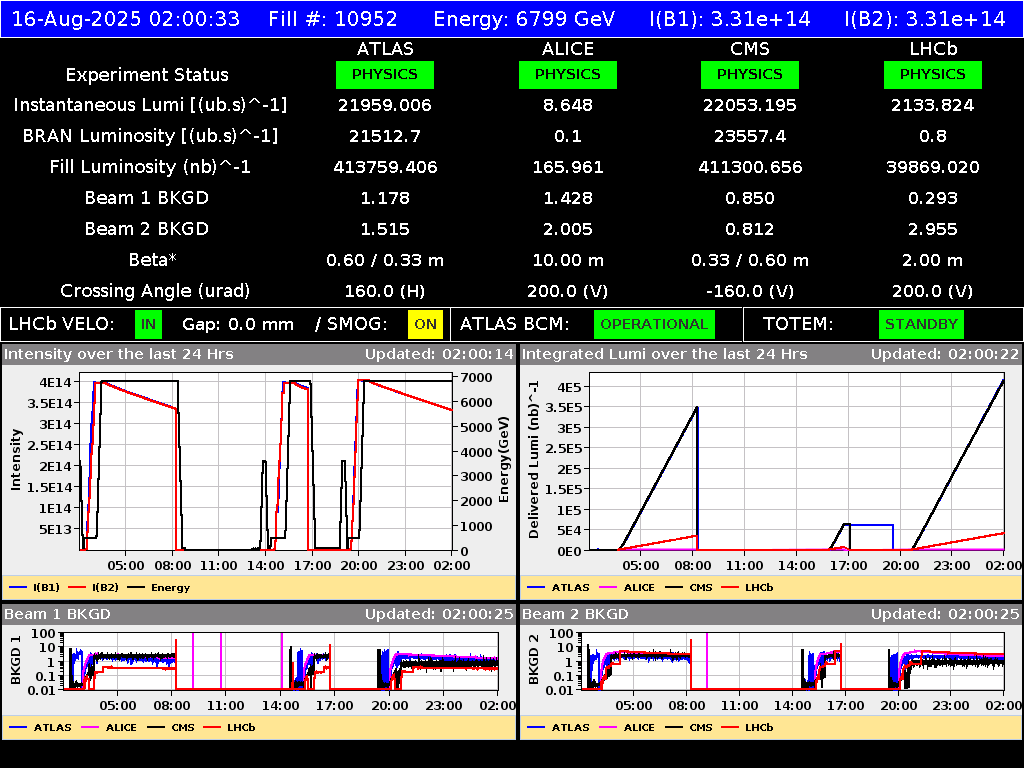Click the LHCb VELO IN indicator
This screenshot has height=768, width=1024.
pyautogui.click(x=148, y=325)
